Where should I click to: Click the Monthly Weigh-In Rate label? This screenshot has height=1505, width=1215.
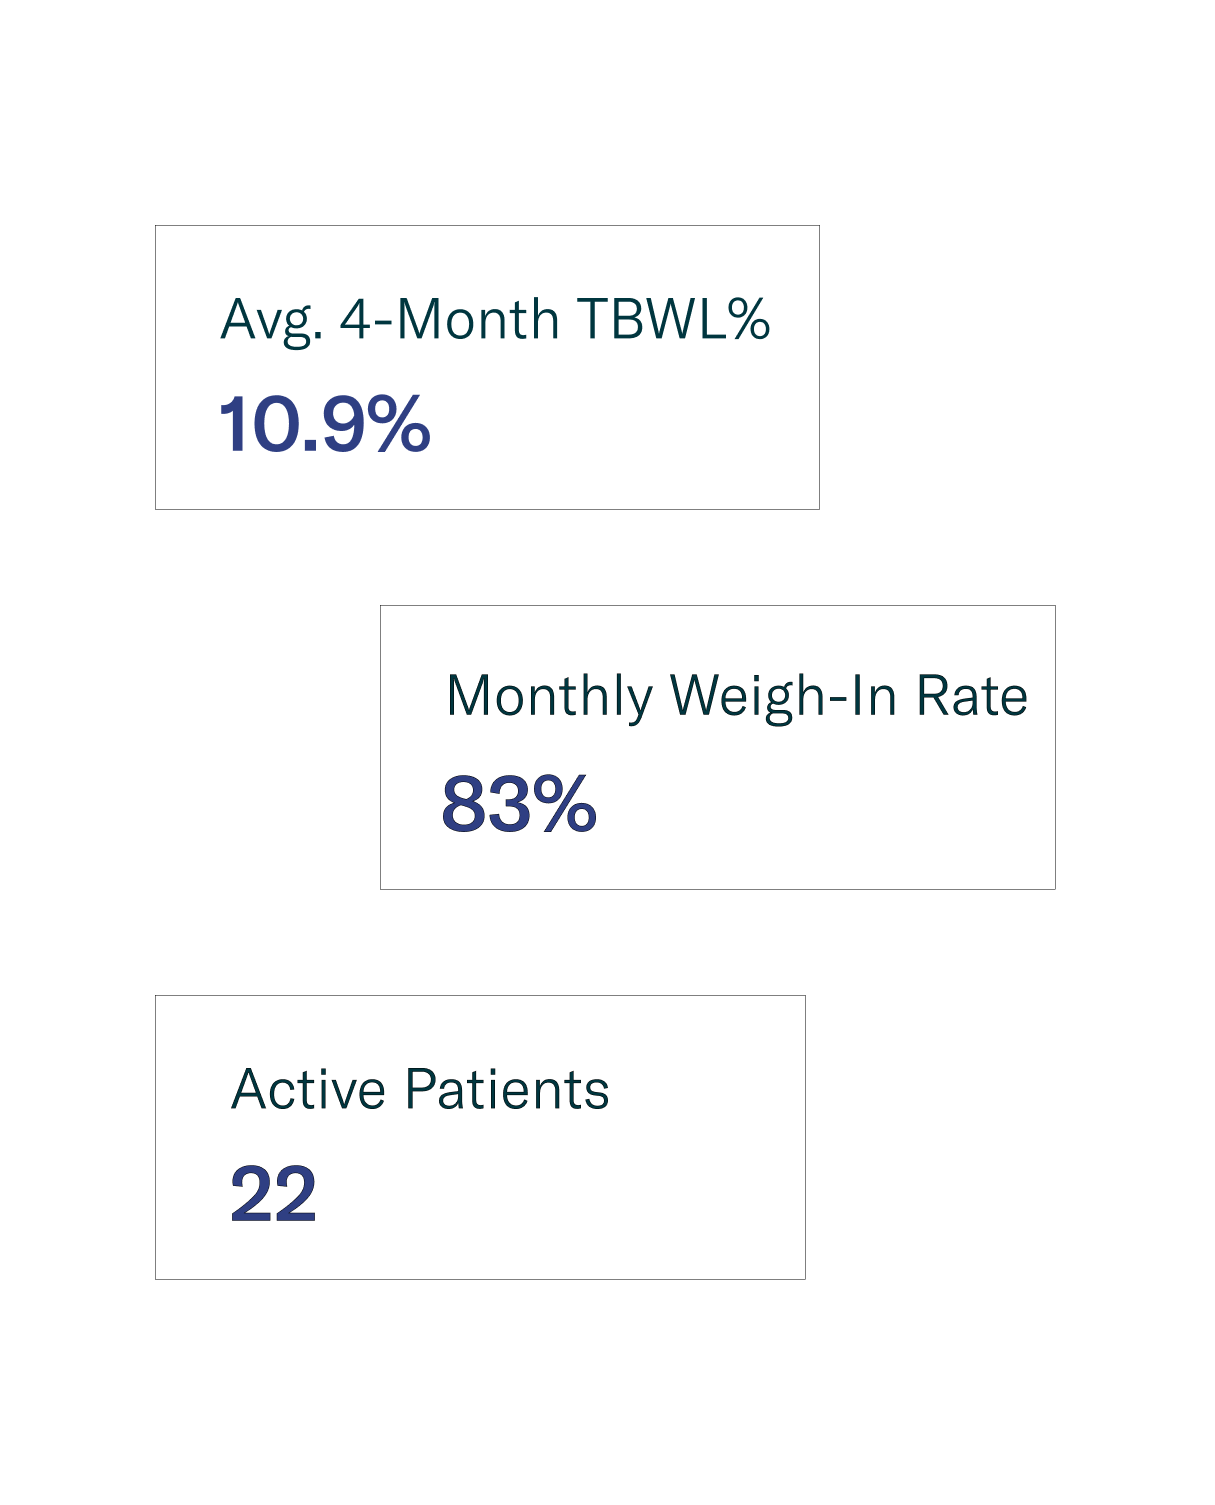[736, 696]
